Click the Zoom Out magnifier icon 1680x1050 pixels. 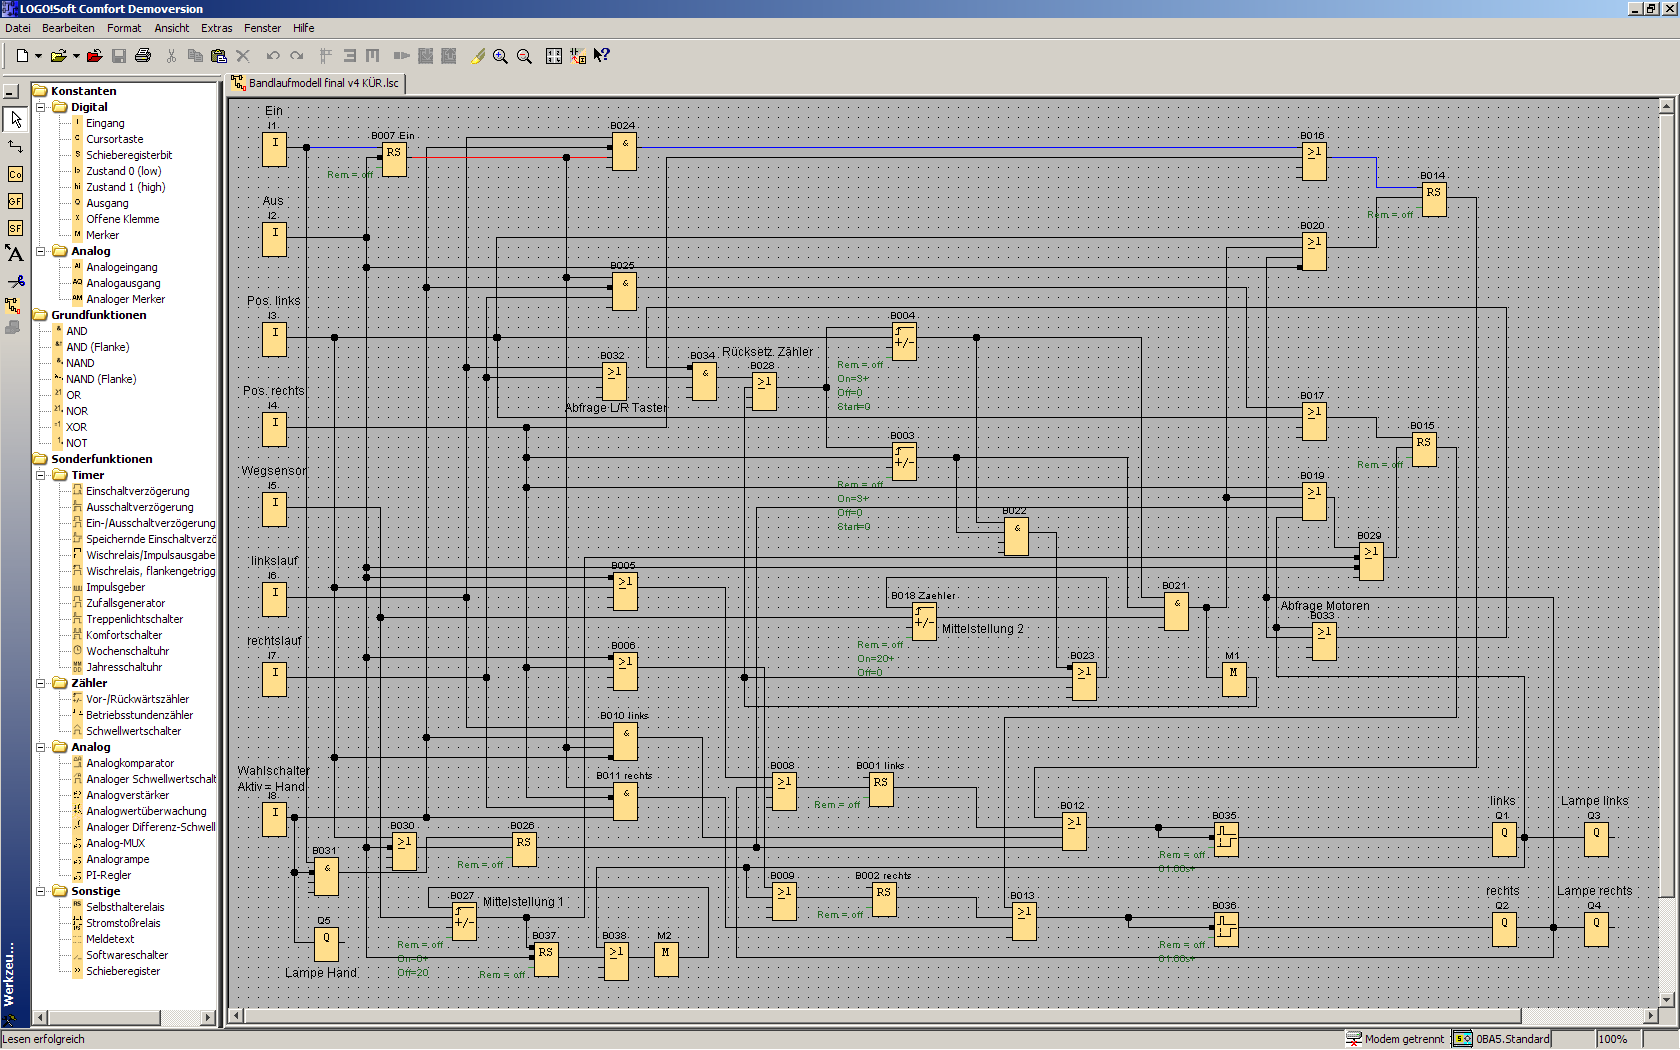point(524,56)
